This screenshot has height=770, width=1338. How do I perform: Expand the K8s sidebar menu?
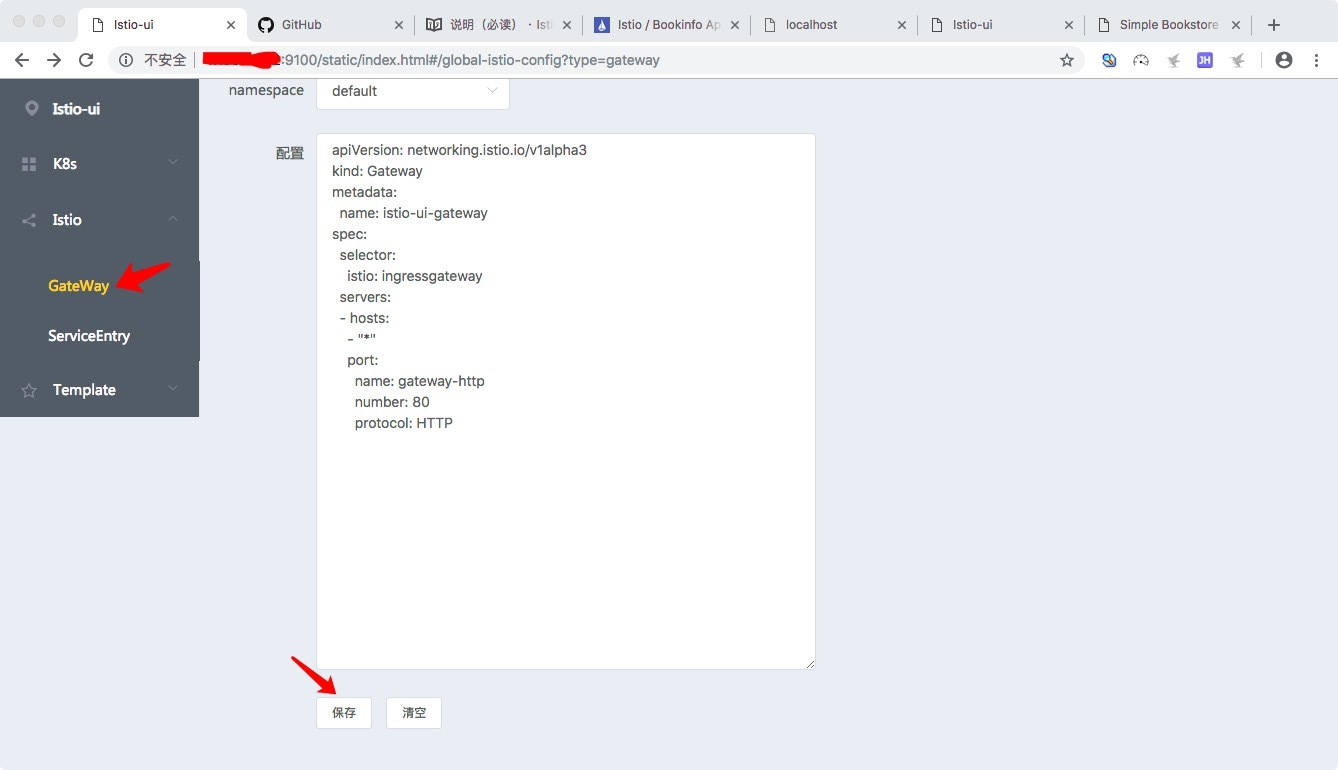[x=100, y=164]
